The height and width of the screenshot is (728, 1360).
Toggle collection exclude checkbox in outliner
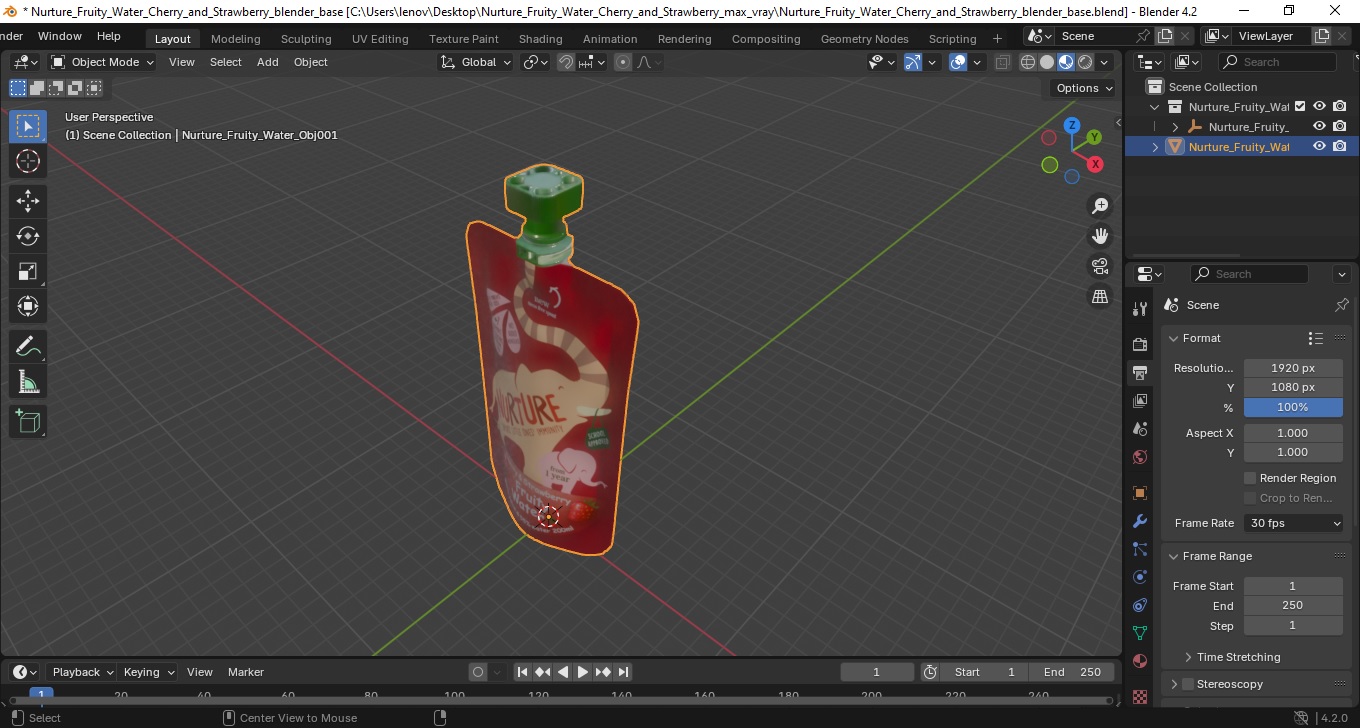click(1300, 106)
